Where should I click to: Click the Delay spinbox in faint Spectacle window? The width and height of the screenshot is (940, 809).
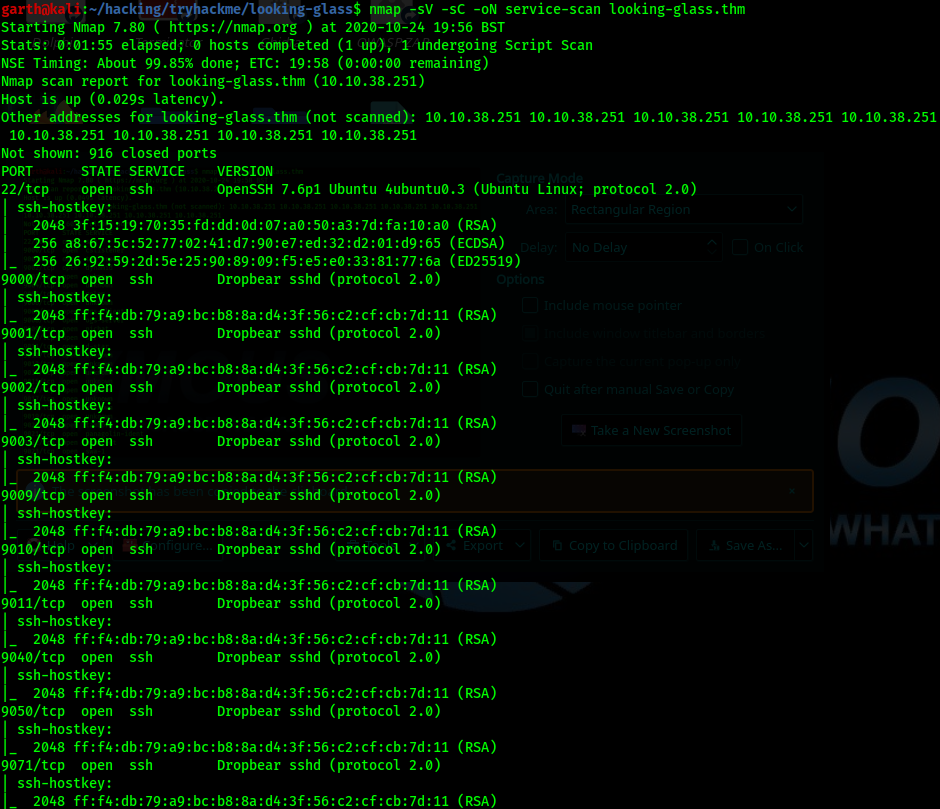click(x=643, y=247)
